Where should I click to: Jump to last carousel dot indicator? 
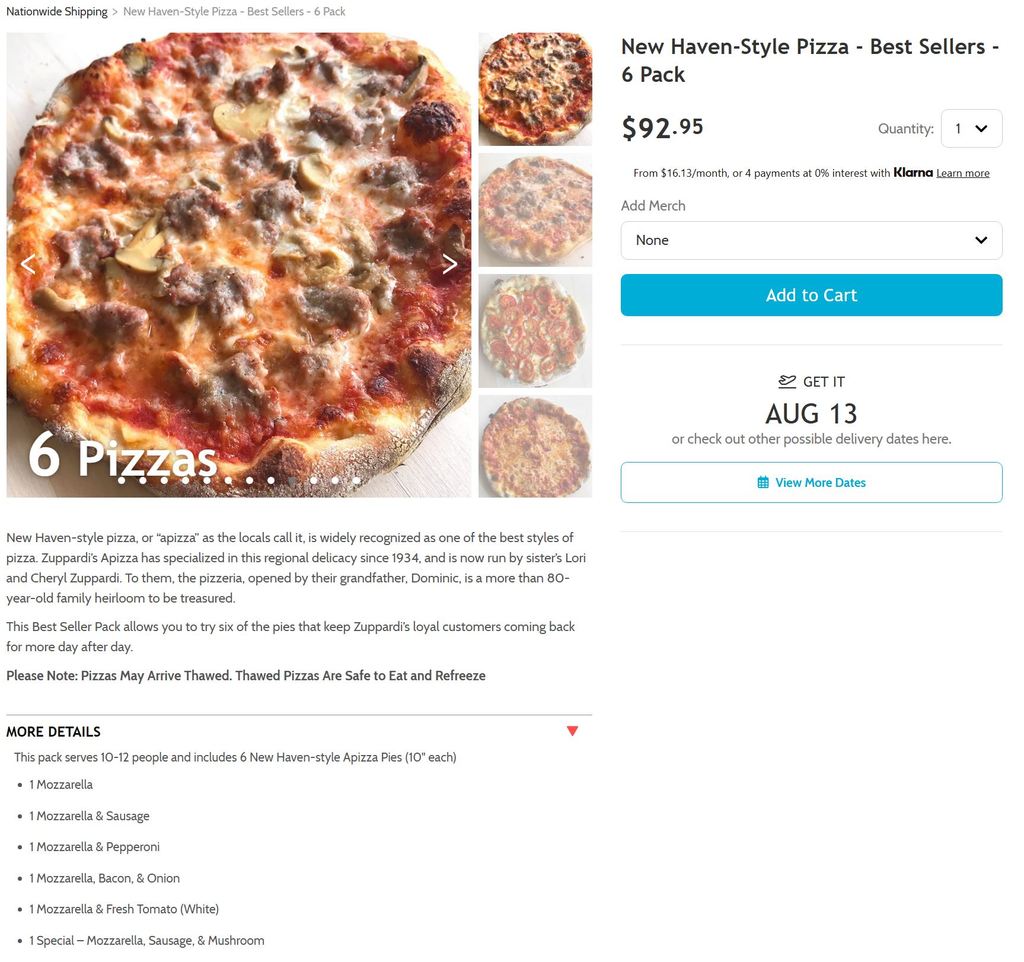tap(357, 480)
